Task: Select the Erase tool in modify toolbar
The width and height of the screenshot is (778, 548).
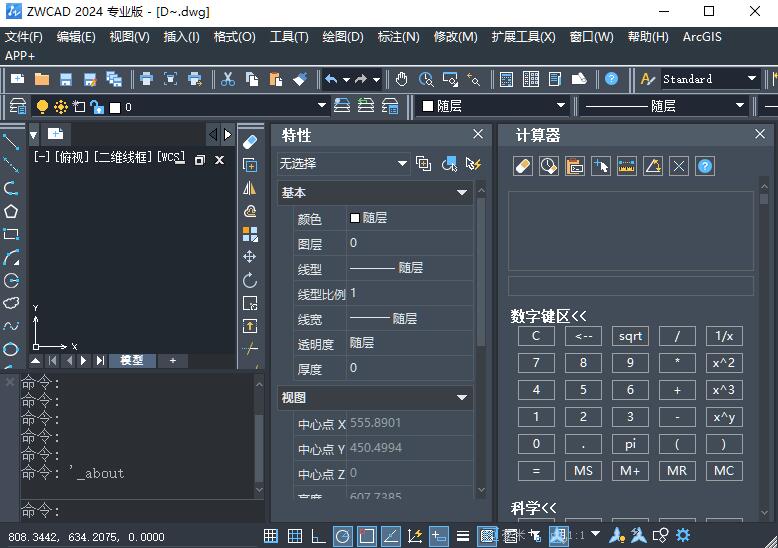Action: pyautogui.click(x=250, y=141)
